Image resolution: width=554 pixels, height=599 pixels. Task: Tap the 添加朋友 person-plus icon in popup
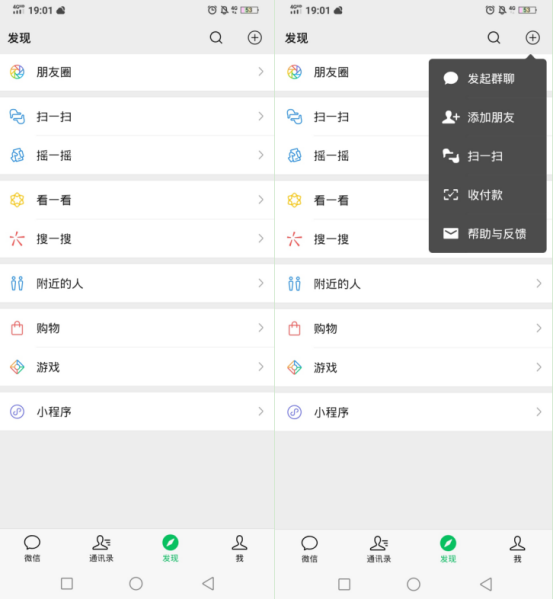pos(451,117)
